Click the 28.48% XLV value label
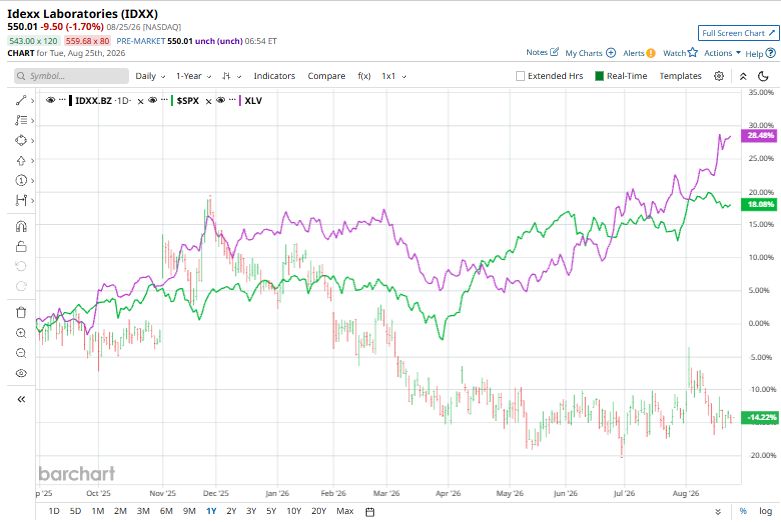 tap(760, 135)
